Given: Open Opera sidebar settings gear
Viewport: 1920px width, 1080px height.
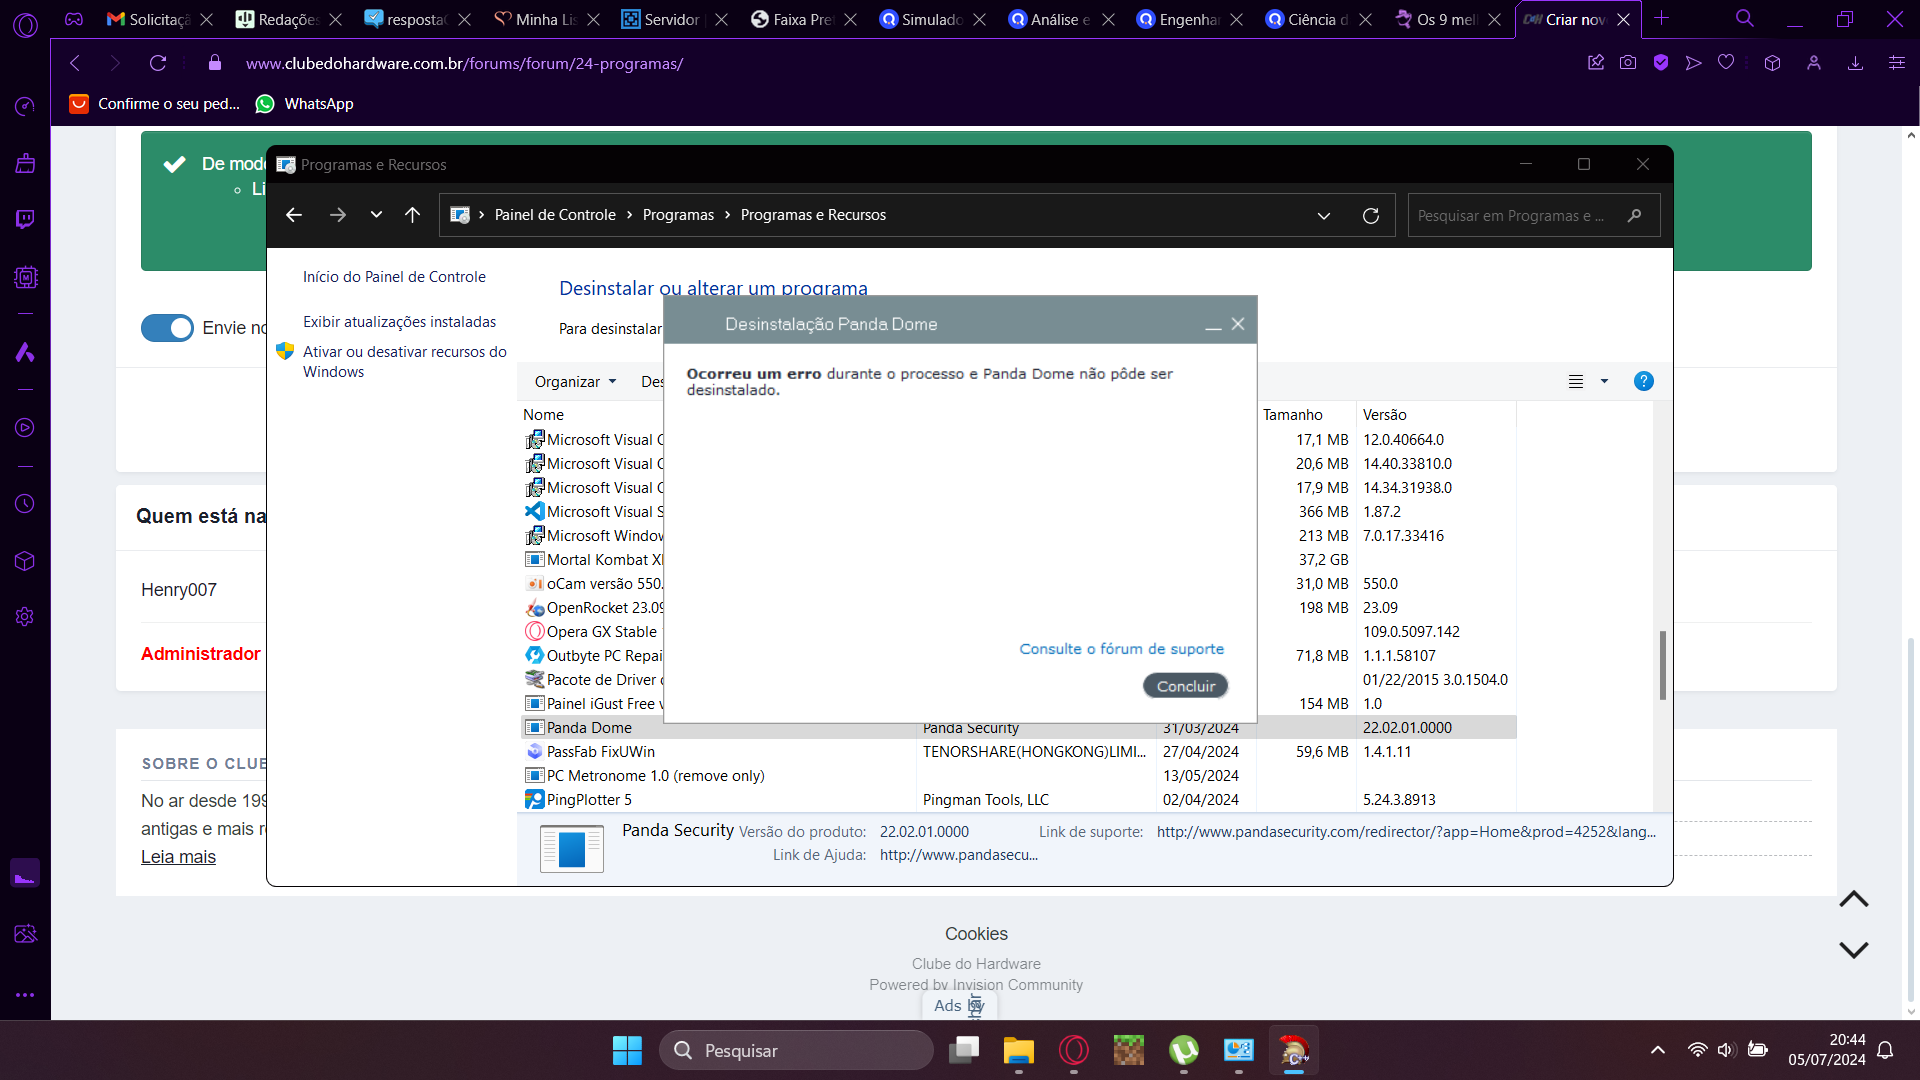Looking at the screenshot, I should (25, 617).
